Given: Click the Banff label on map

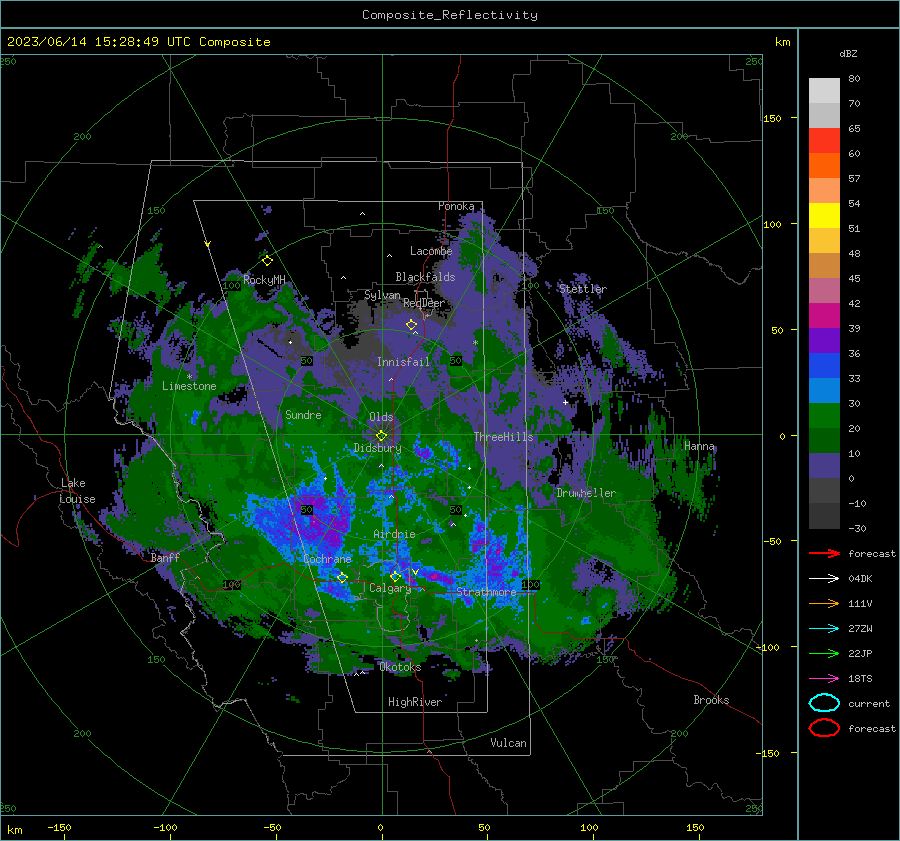Looking at the screenshot, I should 165,557.
